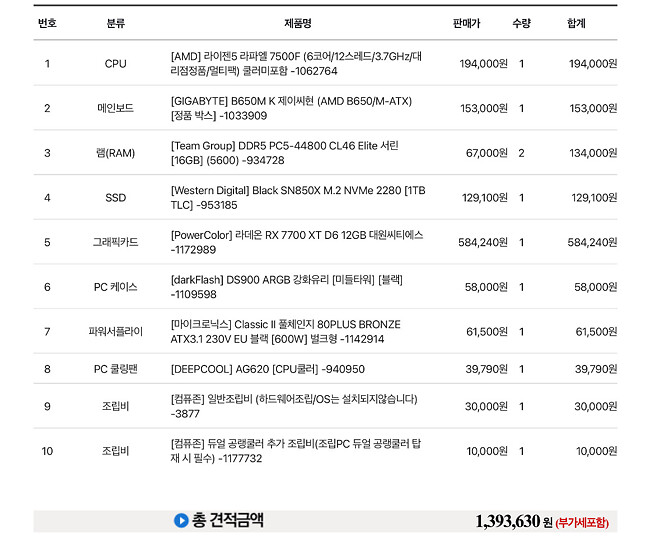Open the Western Digital Black SN850X product name
The image size is (660, 540).
pos(298,197)
